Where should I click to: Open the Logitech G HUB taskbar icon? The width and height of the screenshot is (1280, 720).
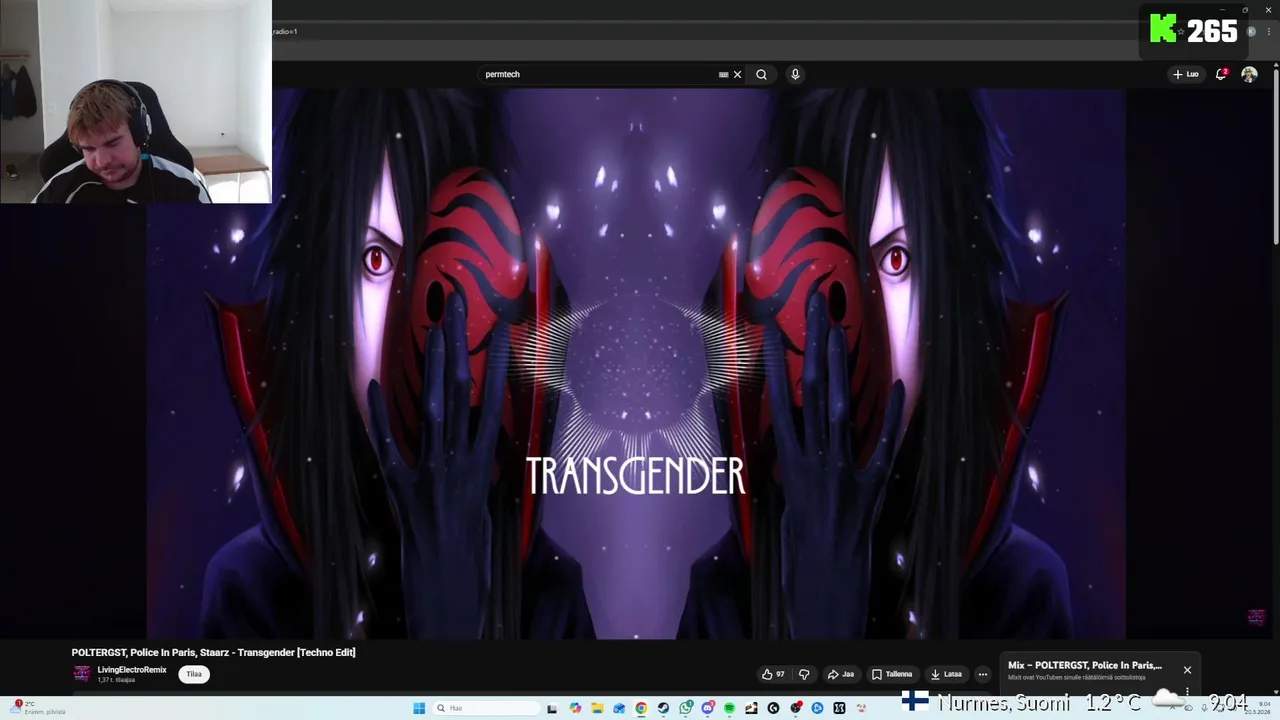(773, 708)
